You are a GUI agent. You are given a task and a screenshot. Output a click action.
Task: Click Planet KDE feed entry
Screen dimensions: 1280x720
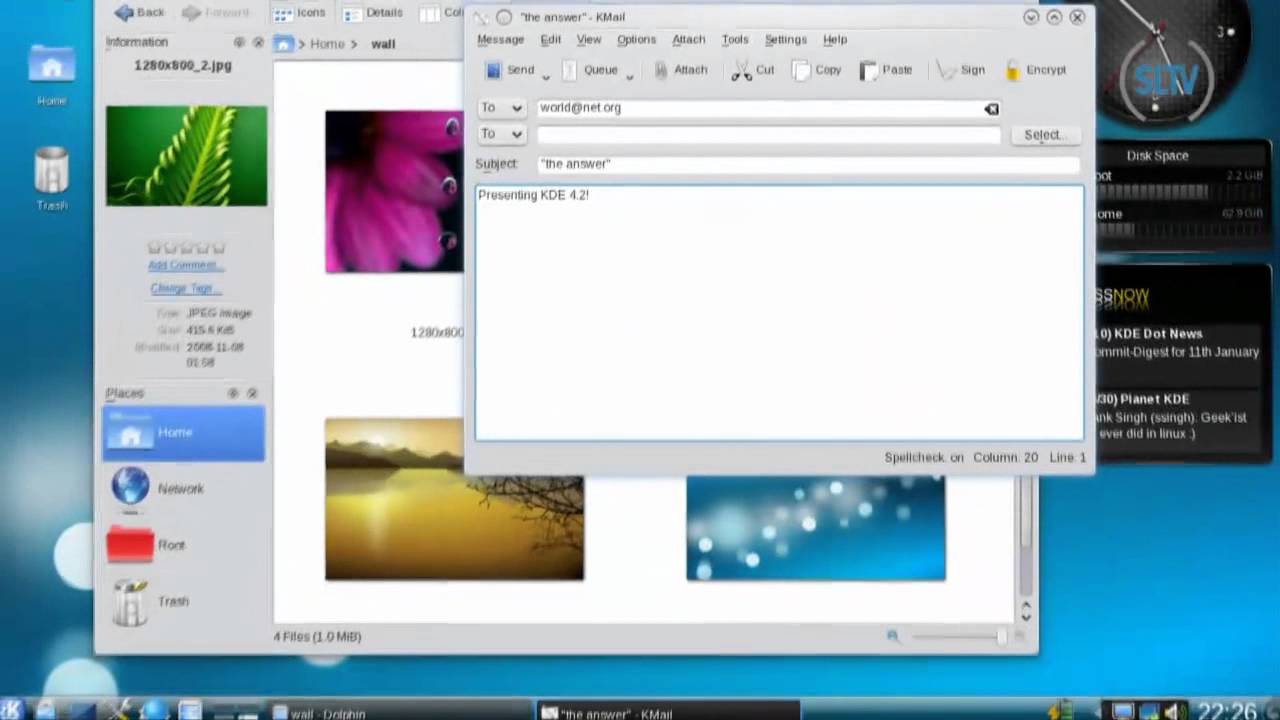pyautogui.click(x=1176, y=416)
